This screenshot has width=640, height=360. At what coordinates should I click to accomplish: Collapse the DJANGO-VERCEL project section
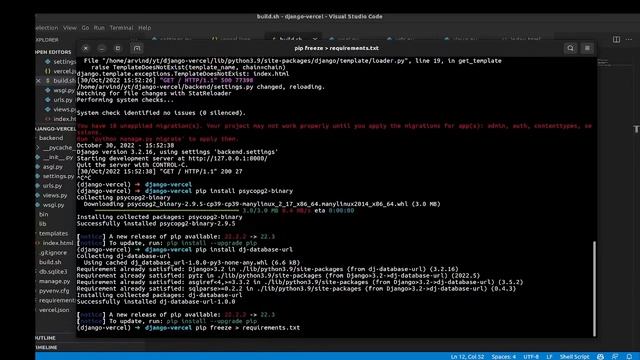[56, 129]
